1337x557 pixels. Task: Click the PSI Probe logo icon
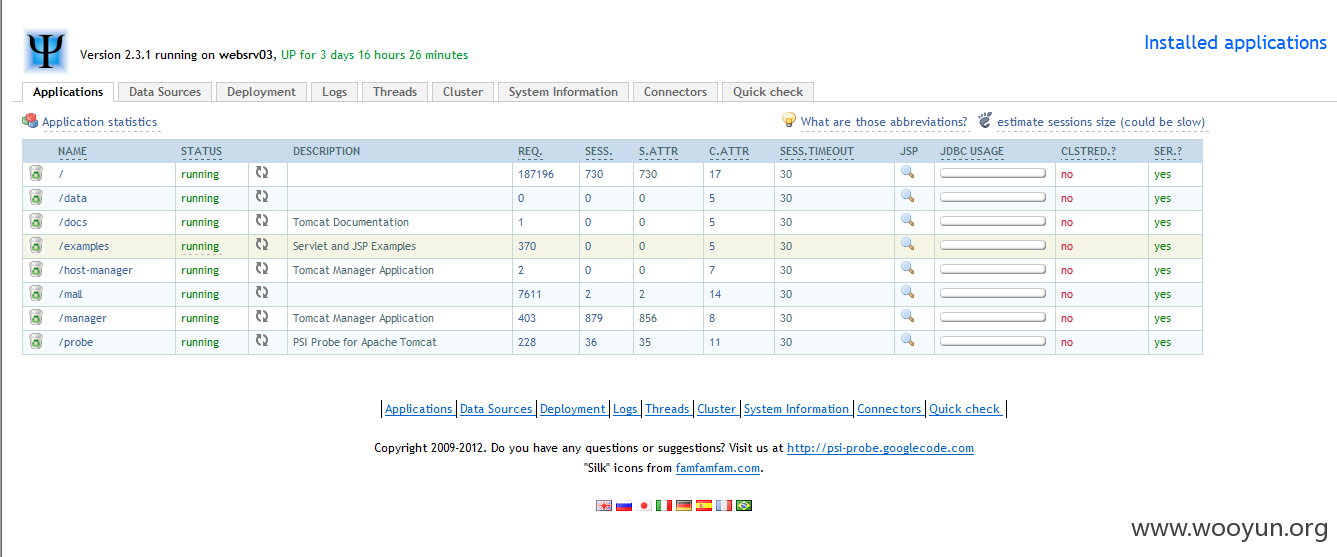click(x=46, y=49)
